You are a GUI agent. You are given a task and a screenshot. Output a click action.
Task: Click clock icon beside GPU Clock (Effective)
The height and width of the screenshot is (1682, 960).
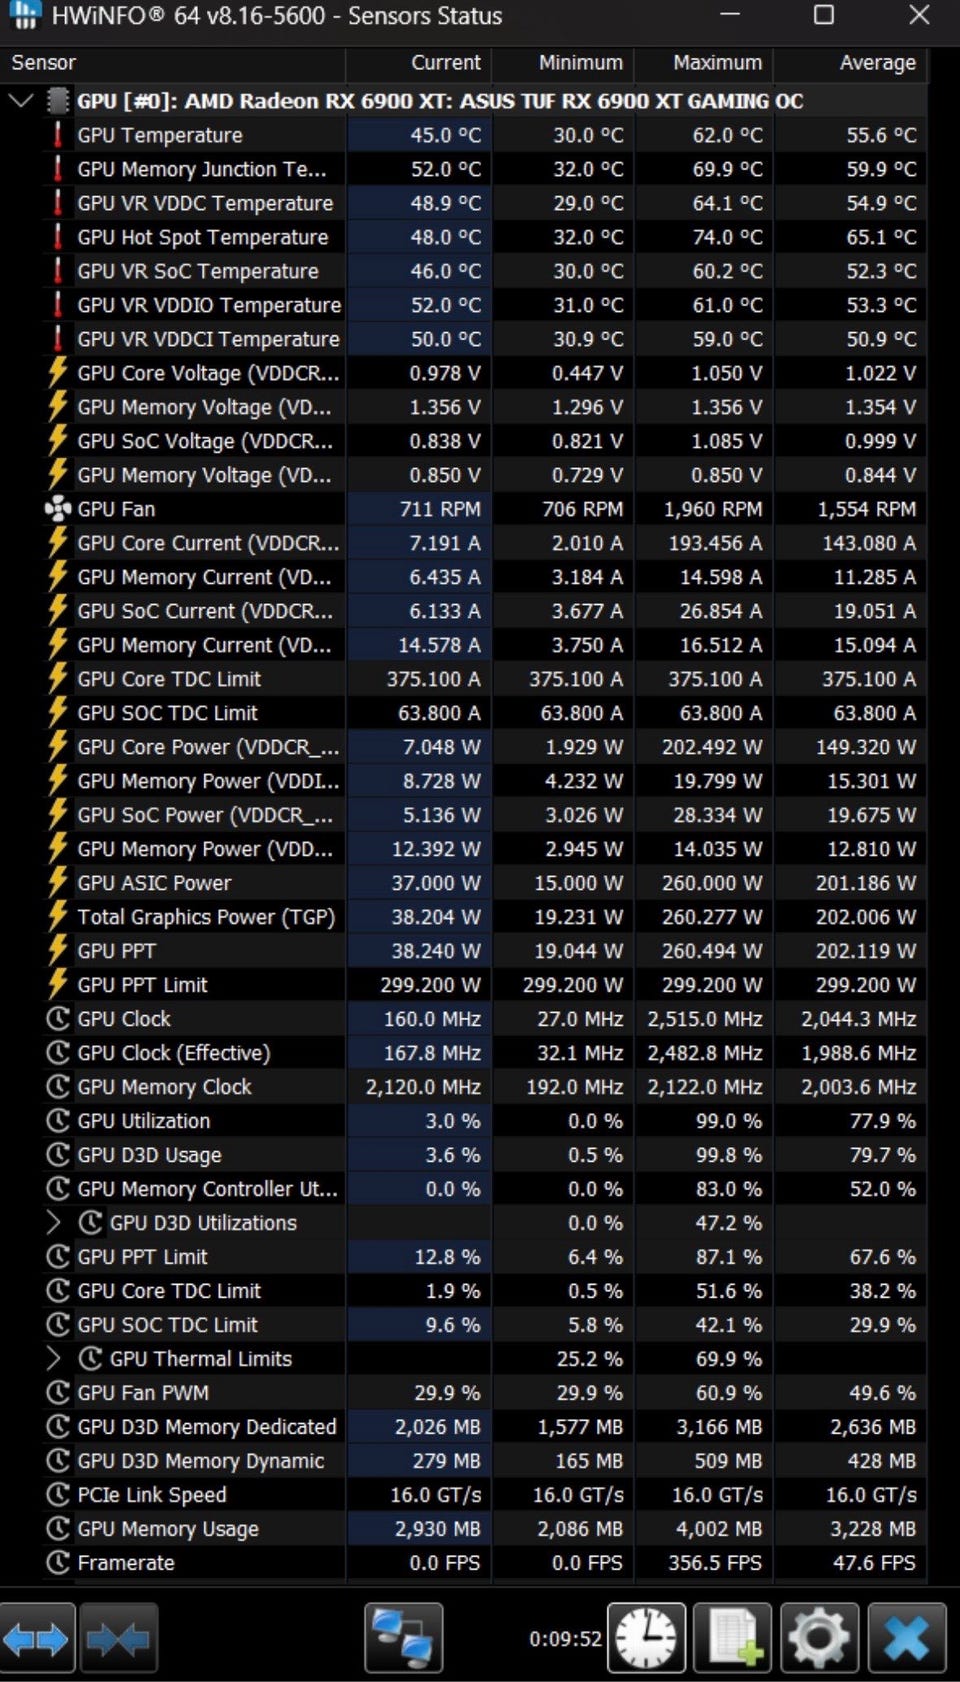click(x=58, y=1053)
